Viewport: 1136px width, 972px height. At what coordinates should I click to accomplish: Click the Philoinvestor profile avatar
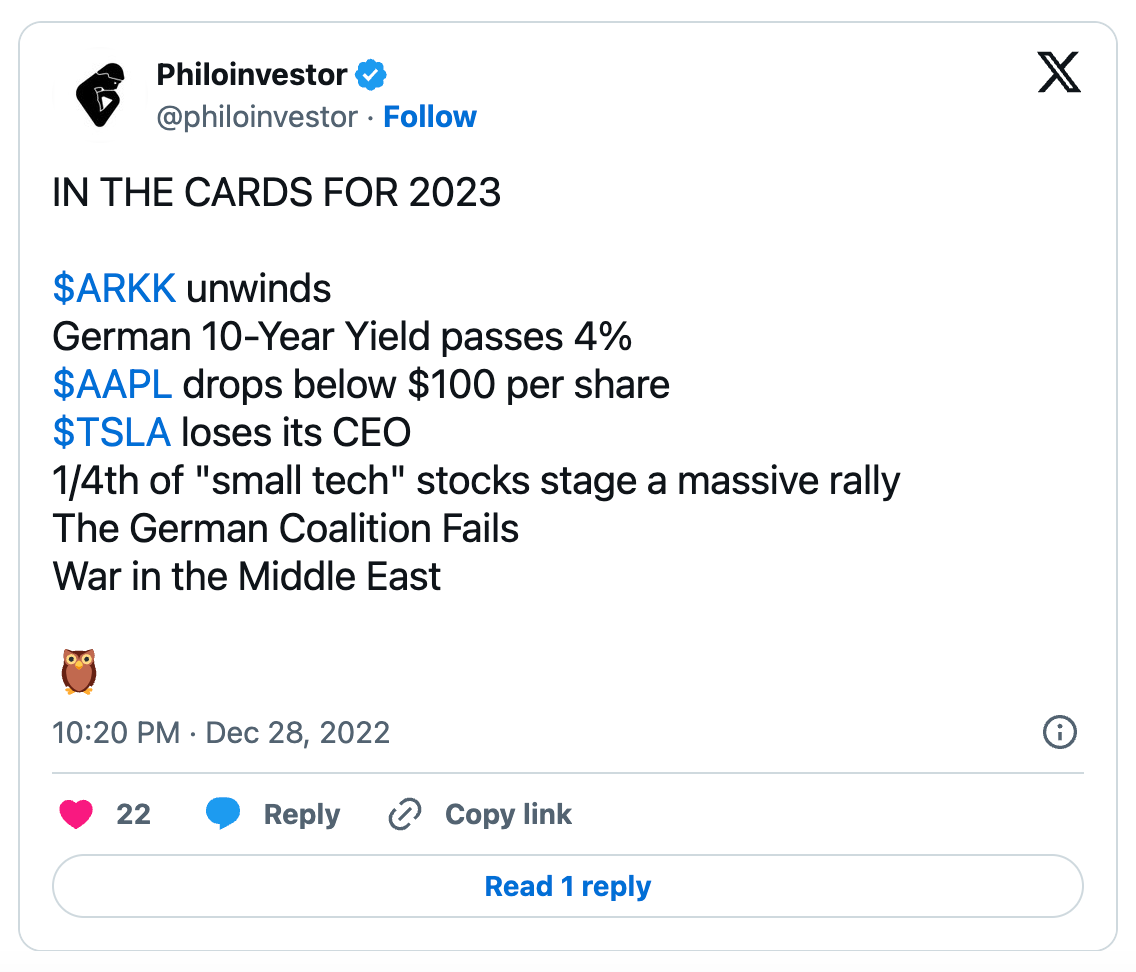(x=105, y=95)
